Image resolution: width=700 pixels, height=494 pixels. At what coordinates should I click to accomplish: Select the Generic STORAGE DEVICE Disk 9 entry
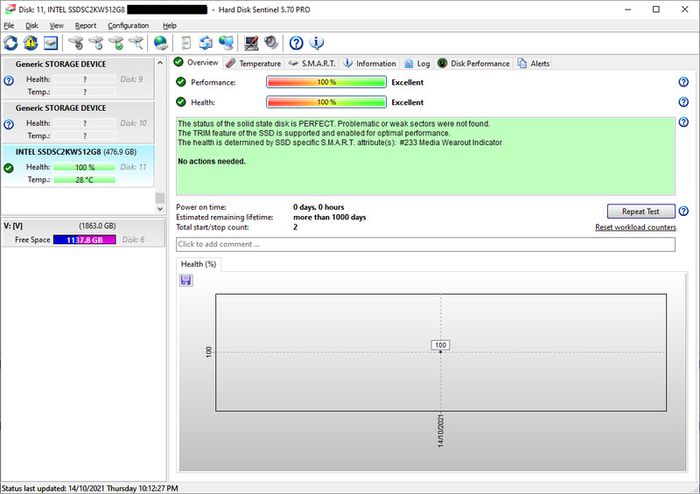(x=78, y=78)
